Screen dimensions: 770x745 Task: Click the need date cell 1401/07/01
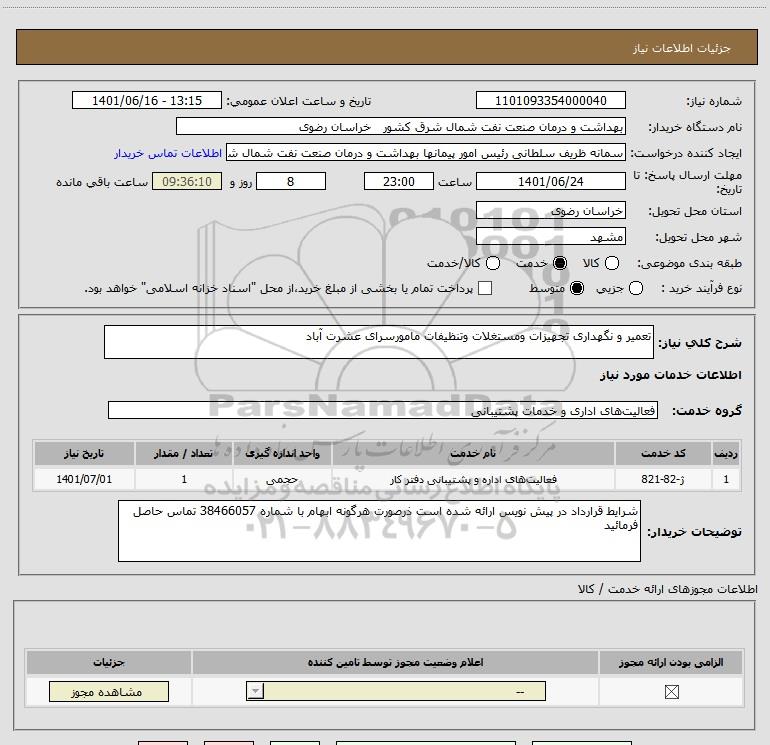tap(84, 479)
